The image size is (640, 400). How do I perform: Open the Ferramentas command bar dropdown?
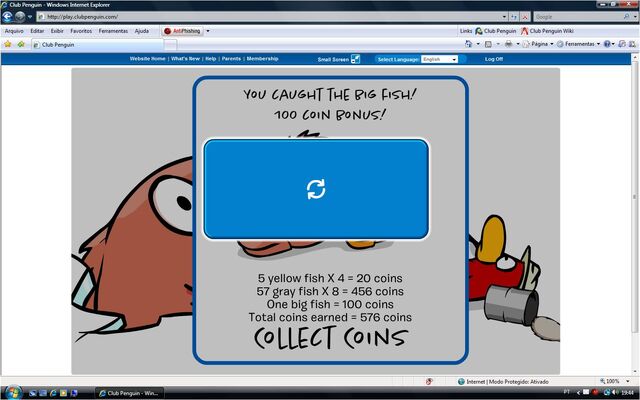pyautogui.click(x=578, y=44)
